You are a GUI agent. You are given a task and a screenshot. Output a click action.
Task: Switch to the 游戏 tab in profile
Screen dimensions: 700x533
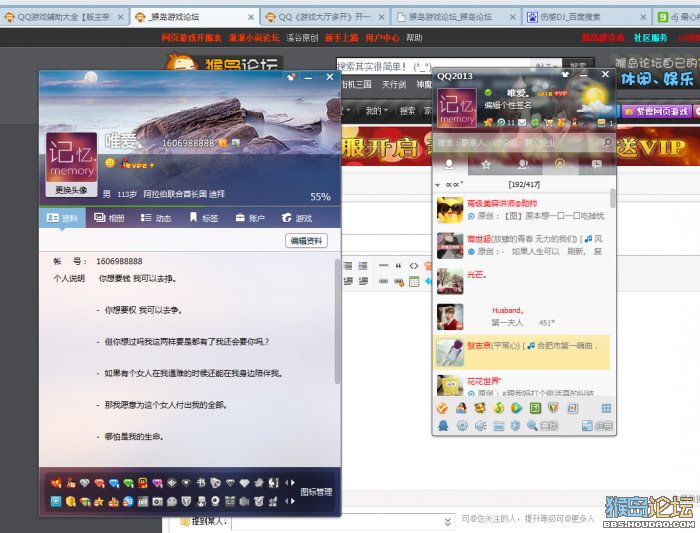pos(297,218)
